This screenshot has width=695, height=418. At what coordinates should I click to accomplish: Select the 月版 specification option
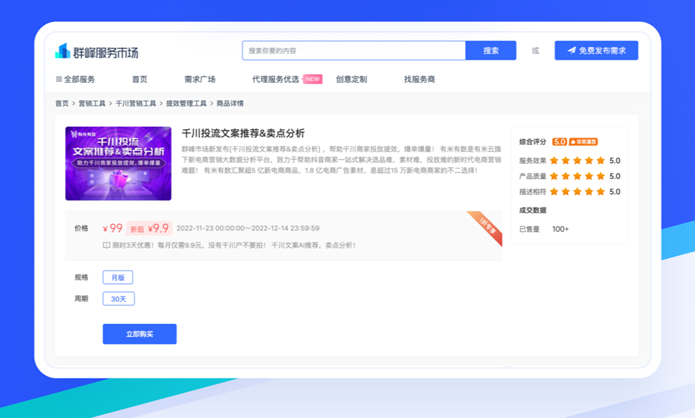pos(118,277)
